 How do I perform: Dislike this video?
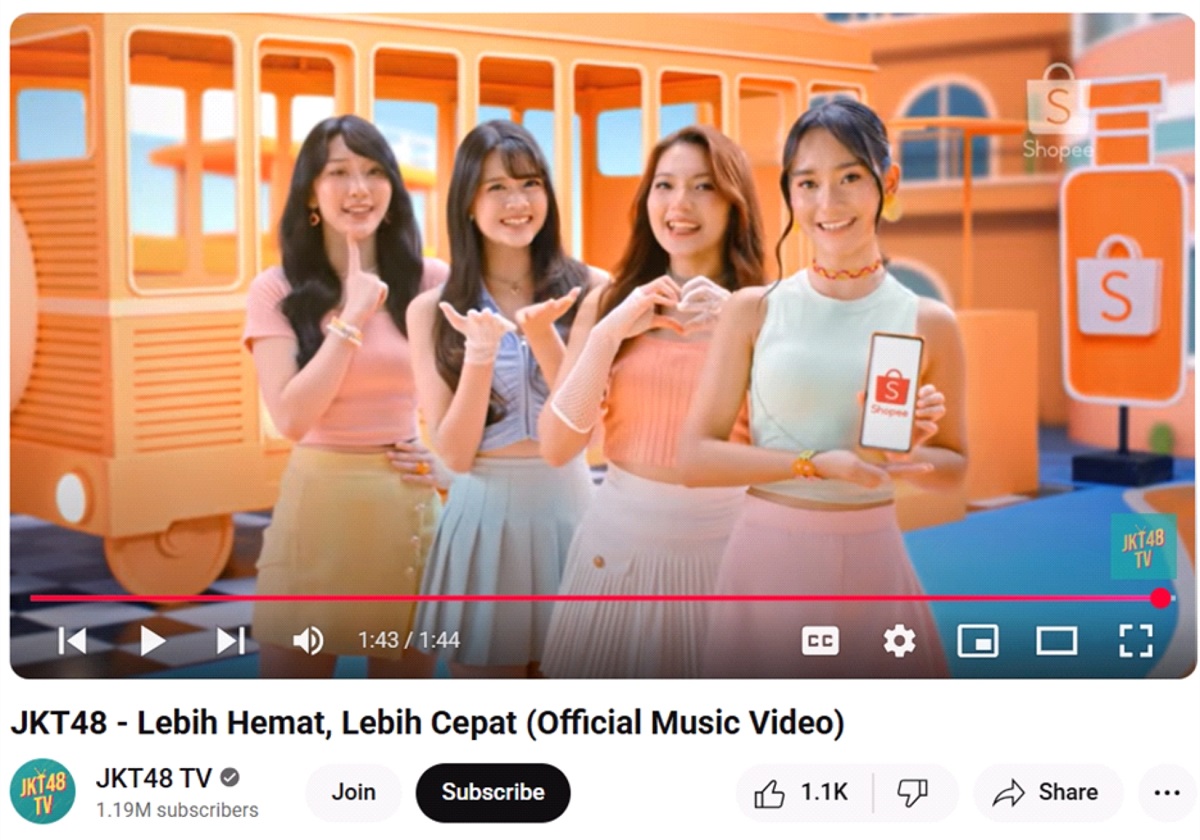pos(914,793)
